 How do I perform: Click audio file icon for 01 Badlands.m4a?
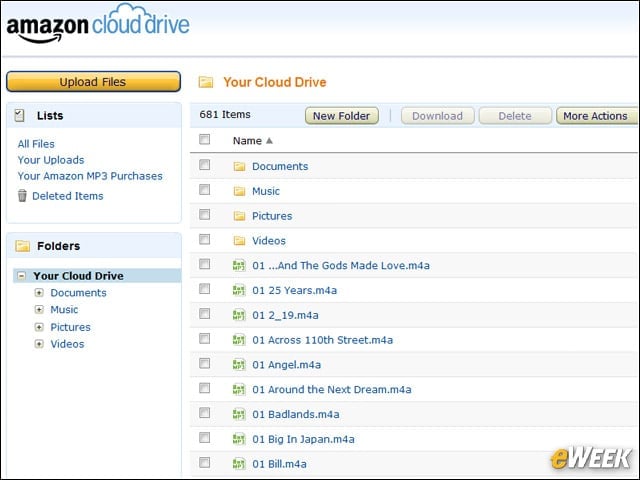pos(239,415)
